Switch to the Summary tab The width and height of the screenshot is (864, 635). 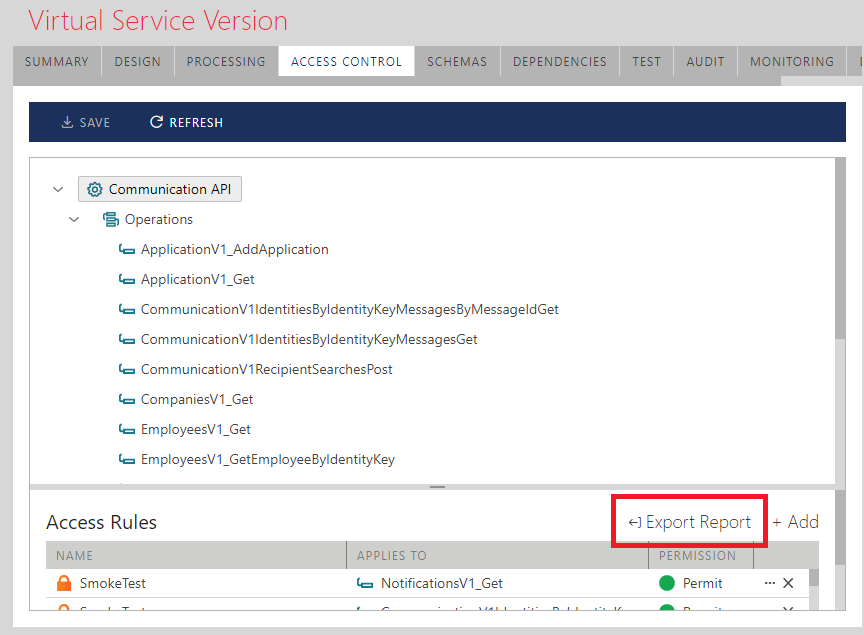[57, 62]
